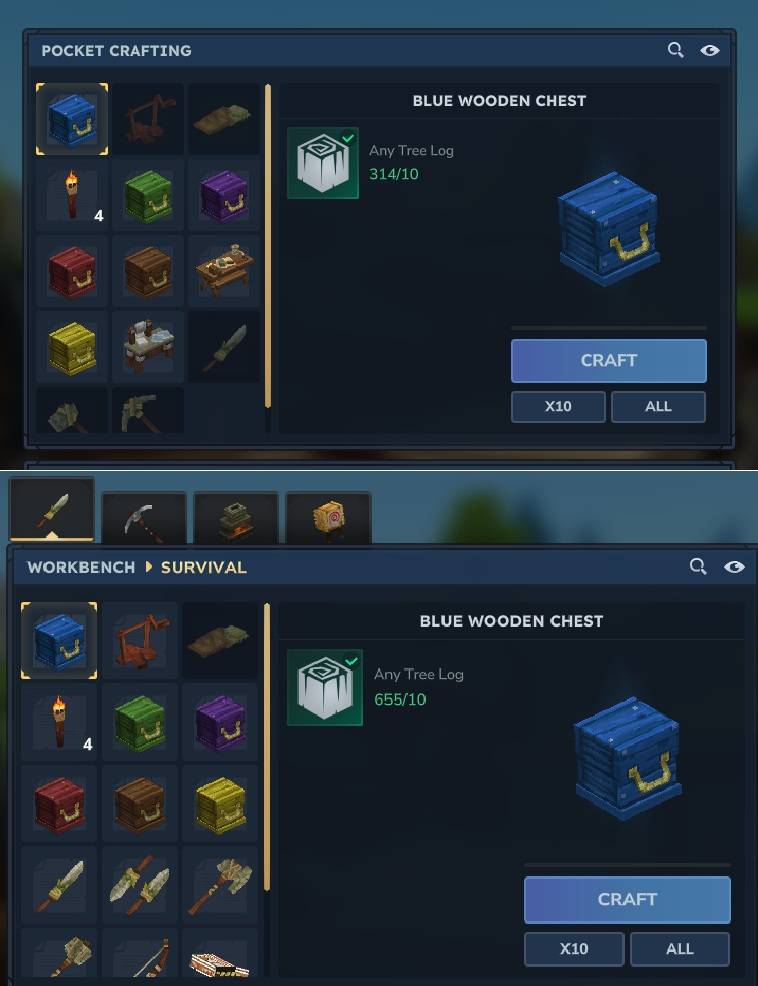Image resolution: width=758 pixels, height=986 pixels.
Task: Open the furnace category tab
Action: [x=236, y=518]
